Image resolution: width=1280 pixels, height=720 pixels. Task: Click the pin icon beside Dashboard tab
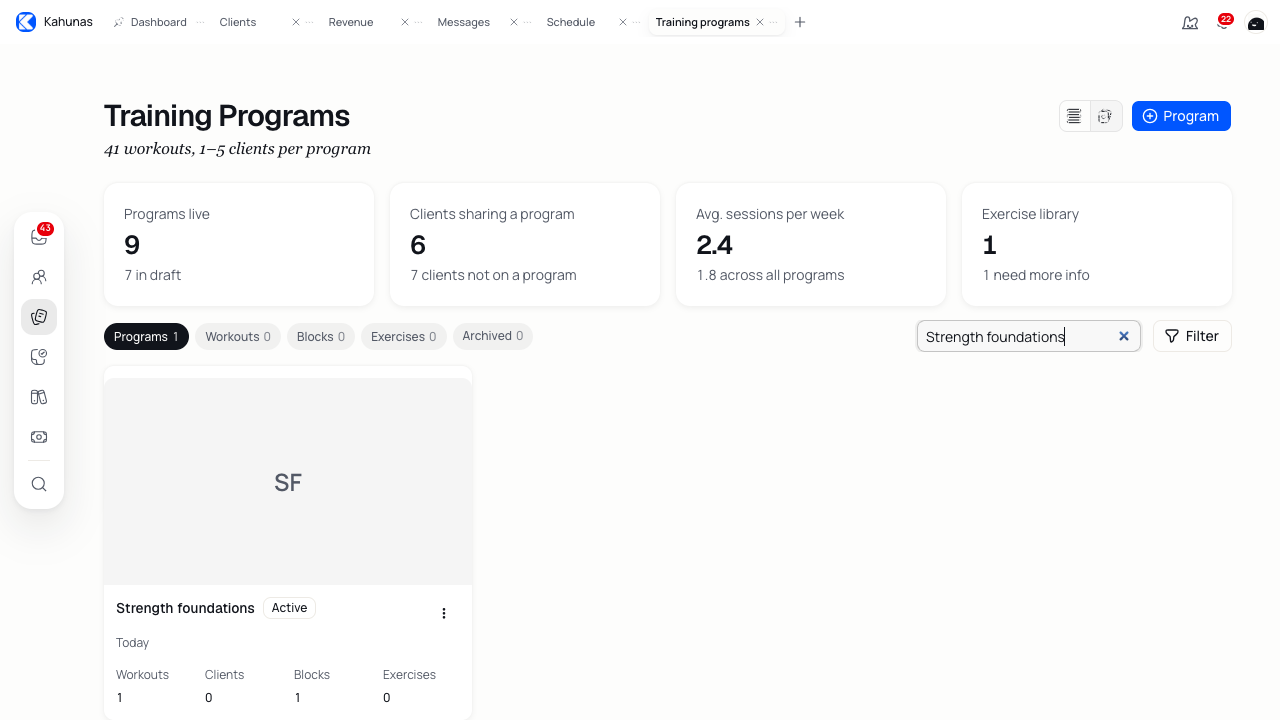[119, 22]
